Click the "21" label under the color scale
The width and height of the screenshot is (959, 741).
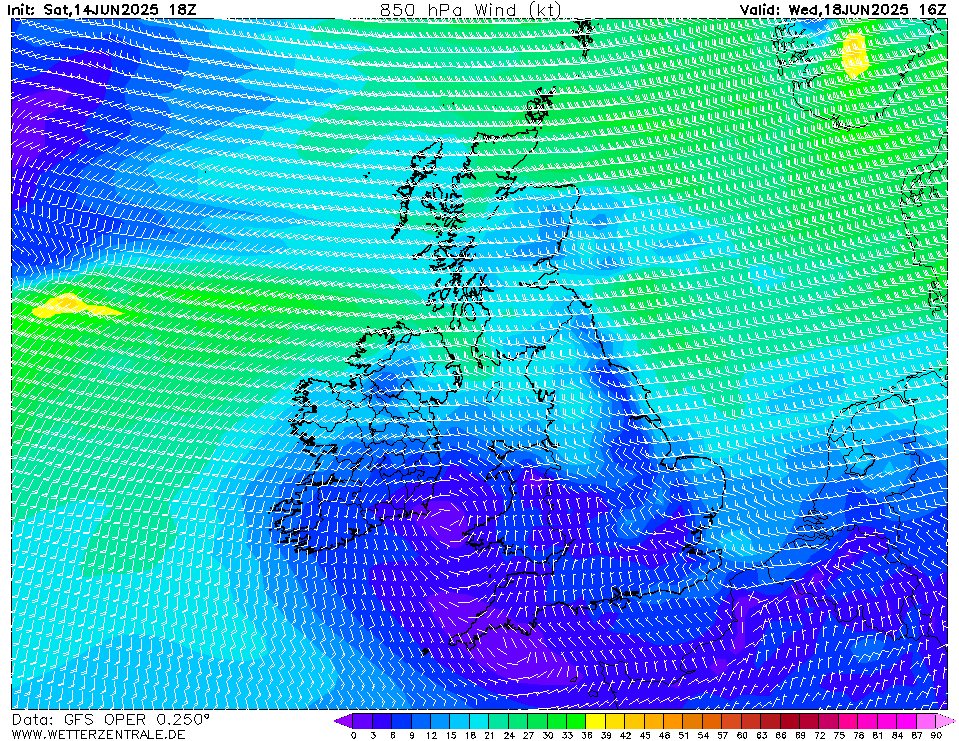pyautogui.click(x=489, y=735)
